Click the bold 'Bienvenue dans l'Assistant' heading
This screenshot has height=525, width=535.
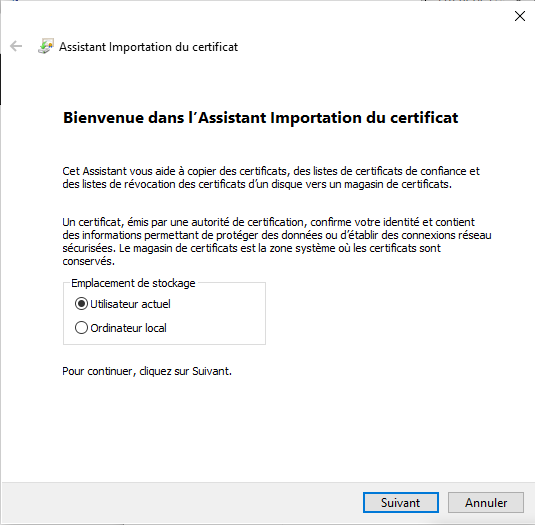[260, 118]
